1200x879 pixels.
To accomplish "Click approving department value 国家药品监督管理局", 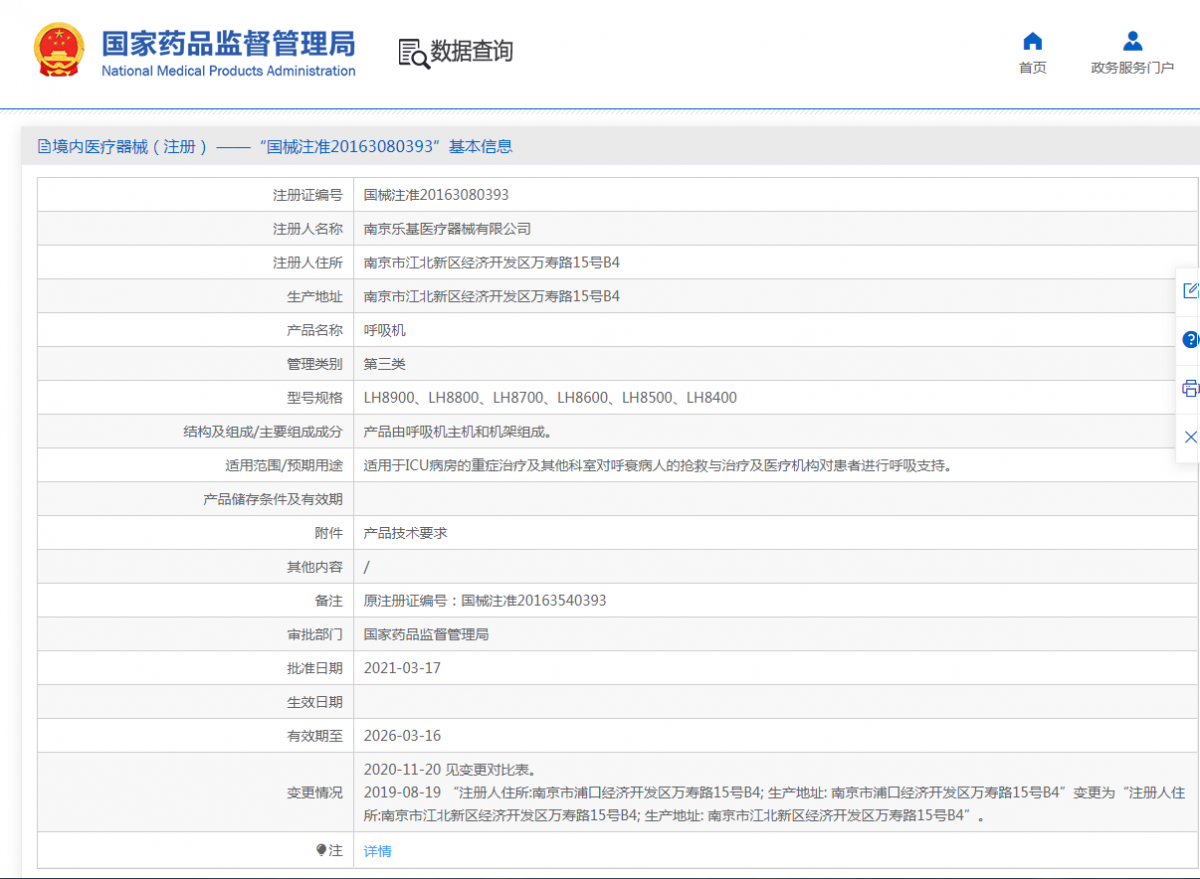I will [x=426, y=635].
